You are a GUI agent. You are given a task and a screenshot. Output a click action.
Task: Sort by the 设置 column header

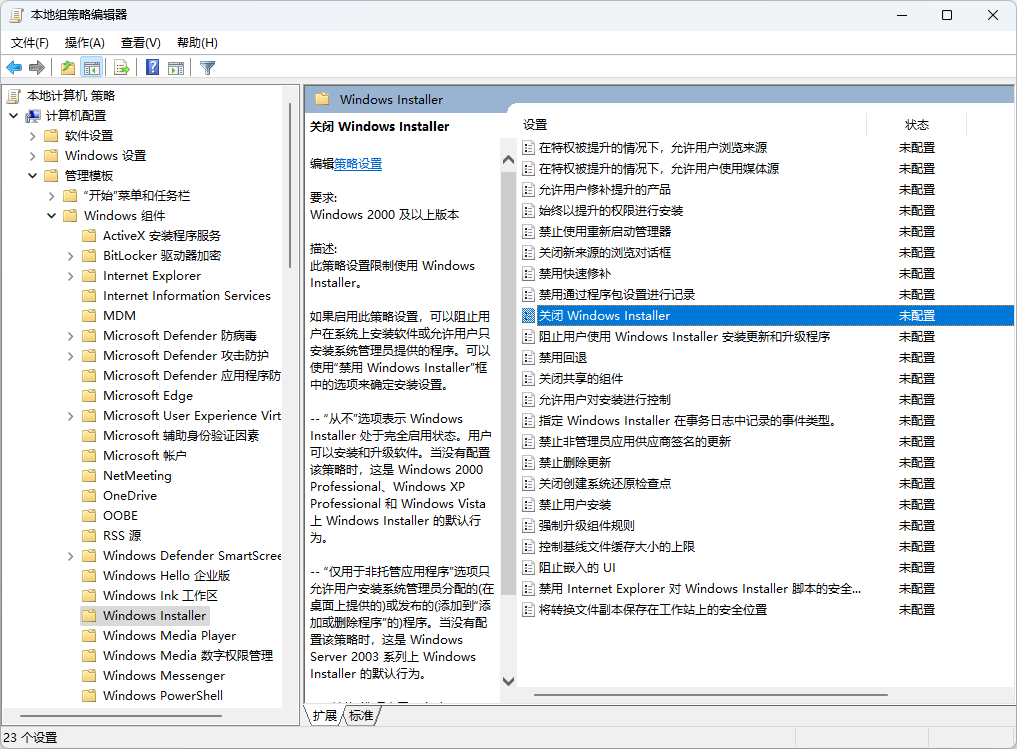click(693, 125)
